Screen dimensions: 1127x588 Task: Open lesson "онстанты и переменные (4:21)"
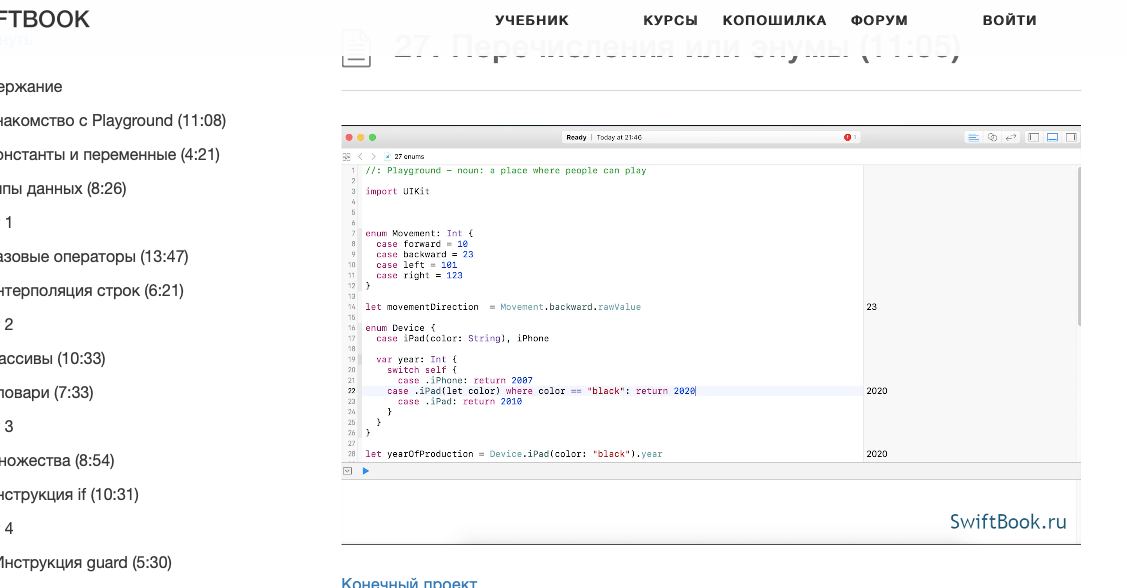coord(110,155)
